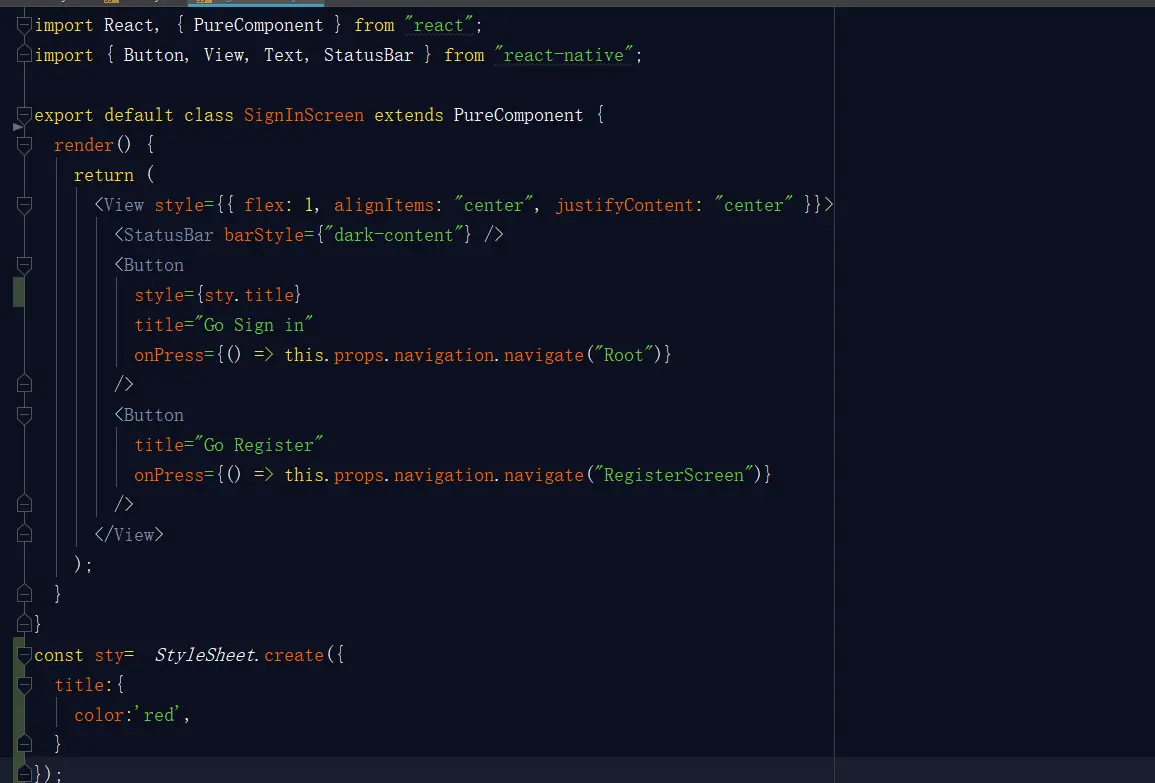Click the closing </View> tag
The height and width of the screenshot is (783, 1155).
(129, 535)
